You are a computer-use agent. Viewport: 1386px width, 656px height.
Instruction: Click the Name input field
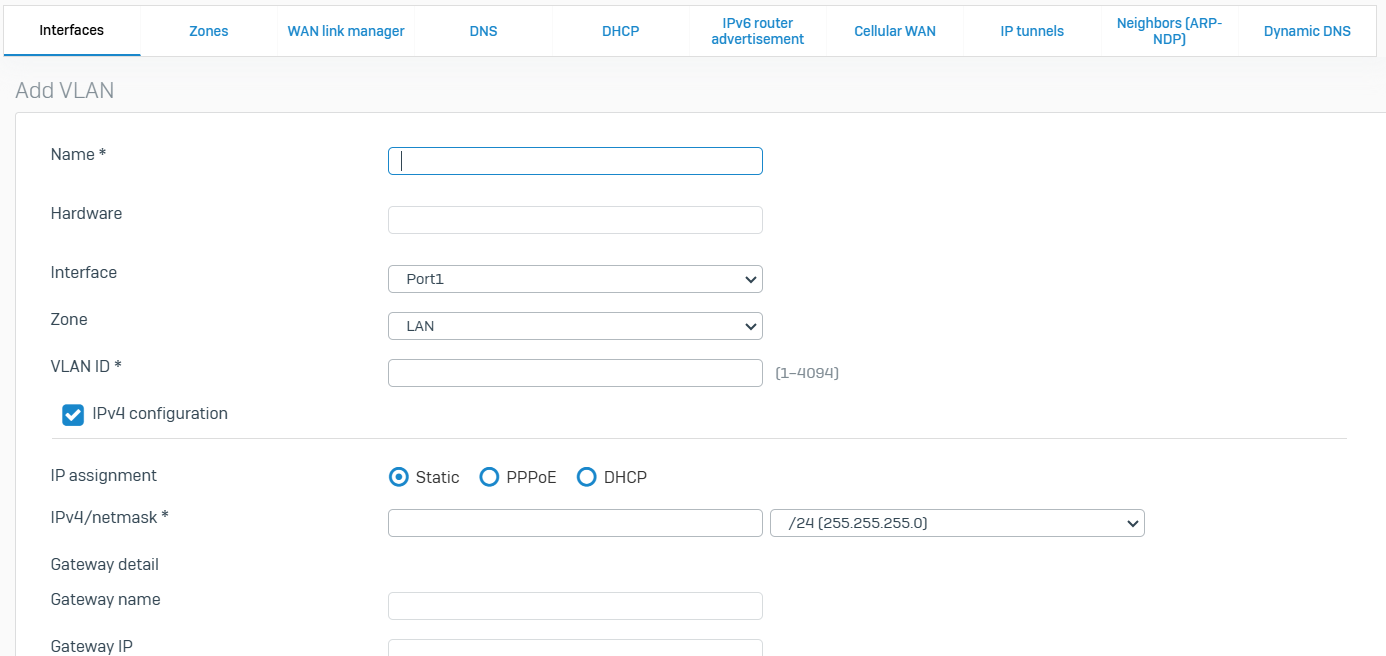[575, 161]
